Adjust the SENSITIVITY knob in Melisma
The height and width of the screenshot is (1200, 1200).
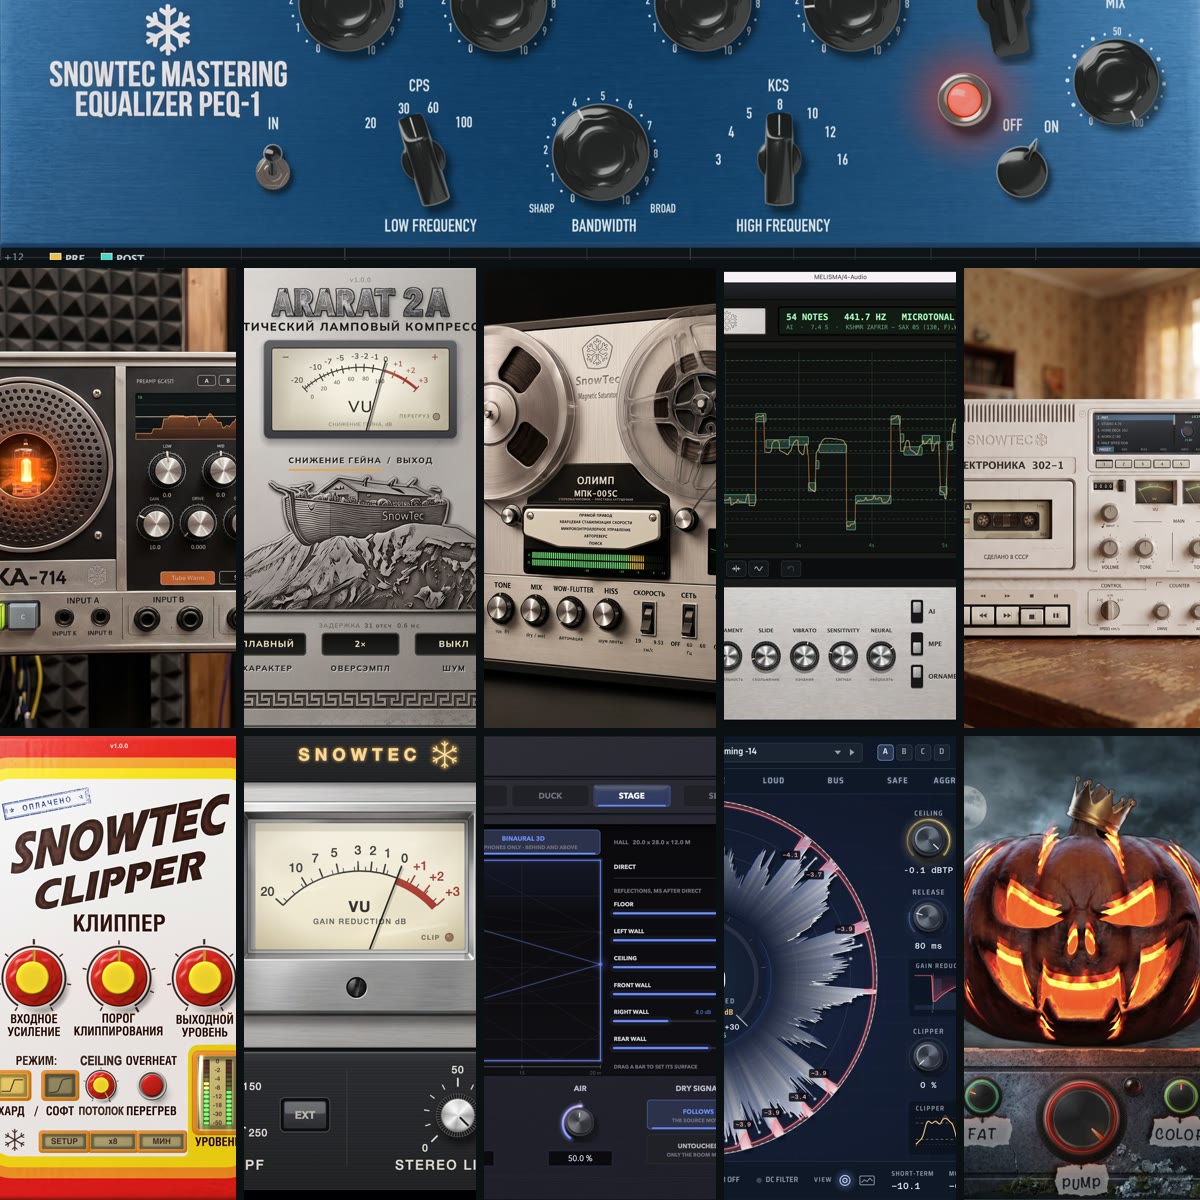coord(843,656)
